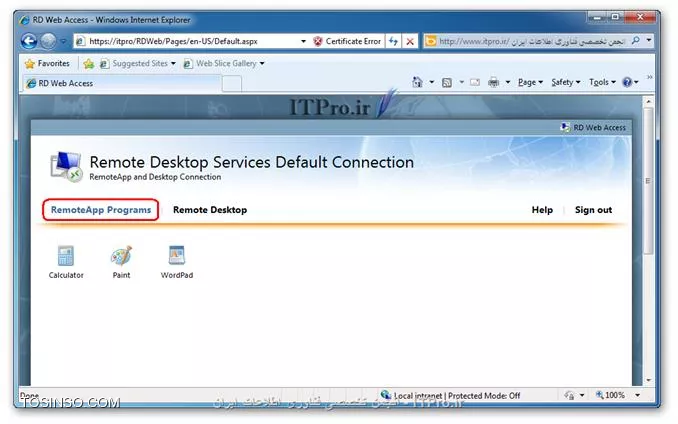Click the search magnifier icon
Viewport: 678px width, 424px height.
pyautogui.click(x=636, y=41)
